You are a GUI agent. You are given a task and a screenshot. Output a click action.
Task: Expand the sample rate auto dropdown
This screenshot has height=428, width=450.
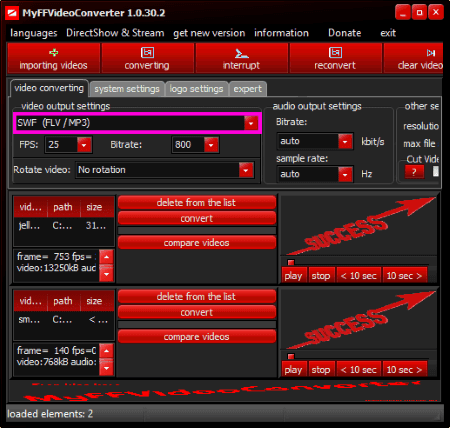point(345,174)
